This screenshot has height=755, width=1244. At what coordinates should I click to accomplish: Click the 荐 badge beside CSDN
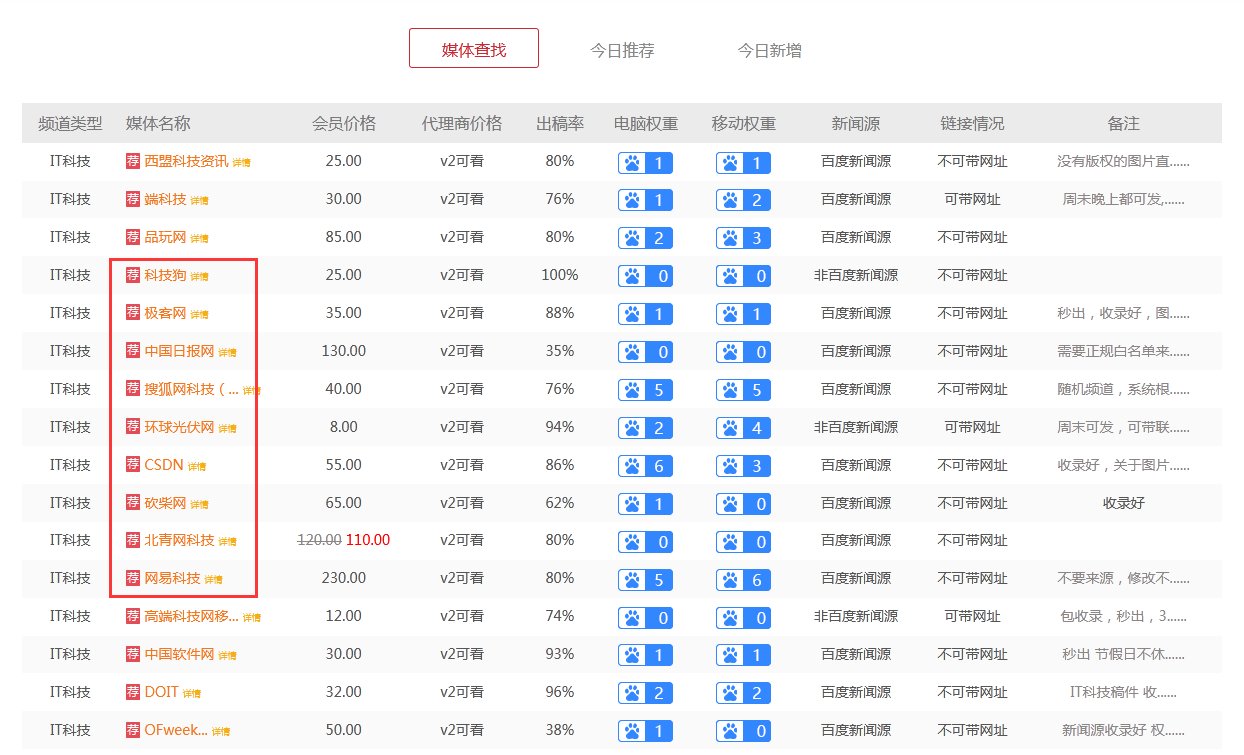[132, 464]
